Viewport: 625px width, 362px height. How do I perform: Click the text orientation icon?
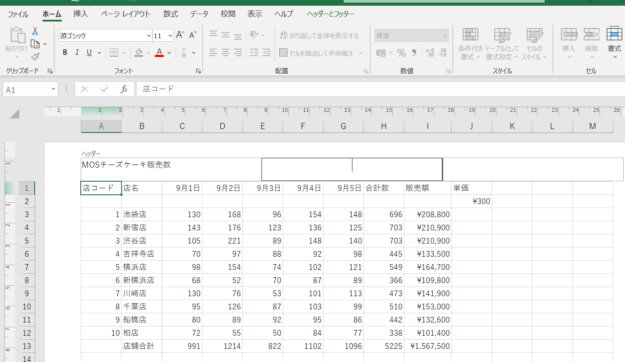[x=254, y=35]
